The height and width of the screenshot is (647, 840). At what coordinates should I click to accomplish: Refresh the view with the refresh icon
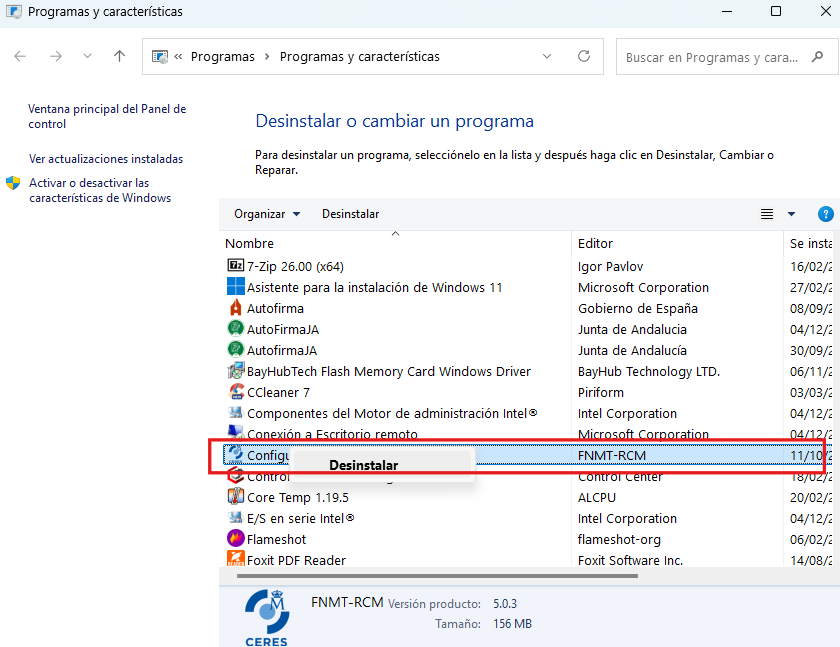[x=584, y=56]
